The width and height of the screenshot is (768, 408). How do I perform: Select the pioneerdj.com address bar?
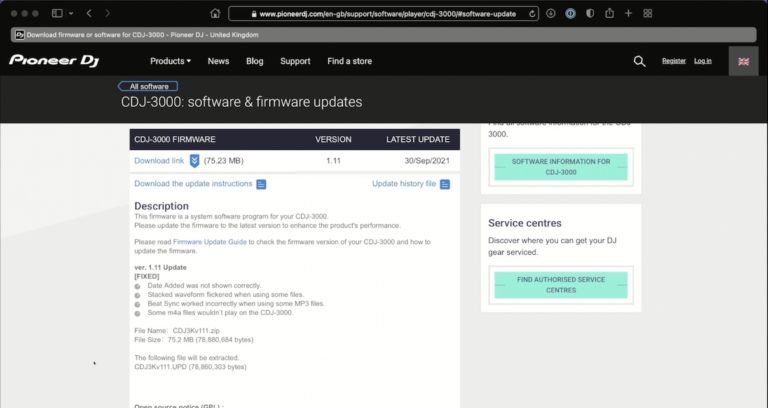(384, 14)
